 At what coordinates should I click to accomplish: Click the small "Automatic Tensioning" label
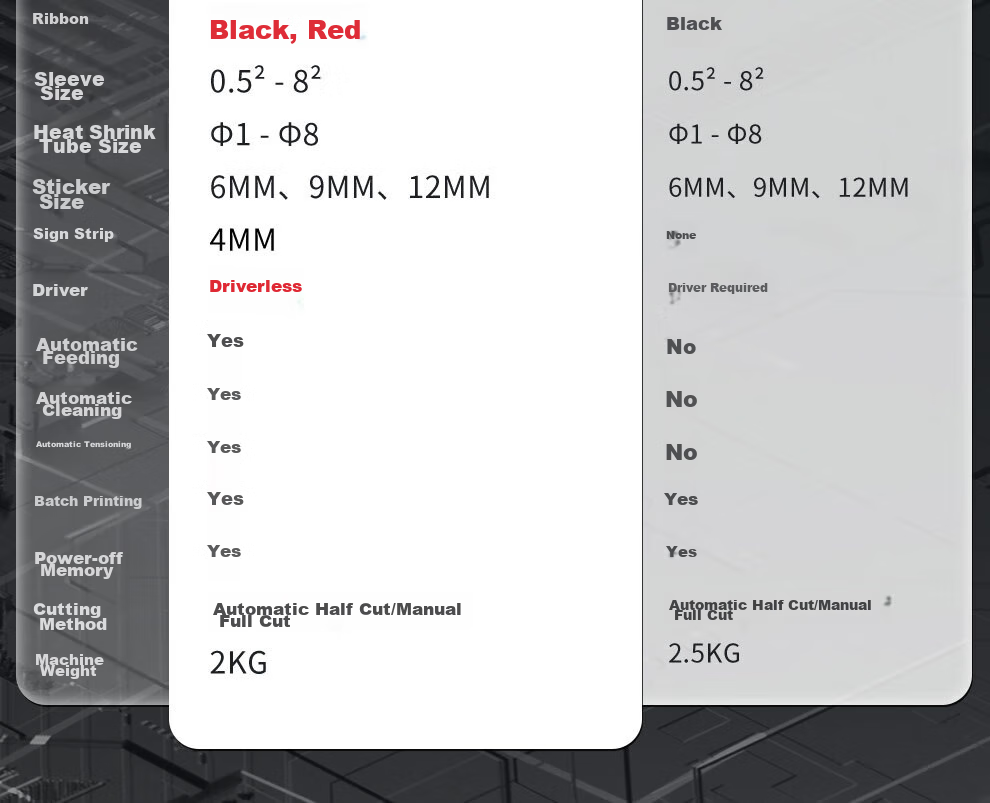(x=83, y=444)
